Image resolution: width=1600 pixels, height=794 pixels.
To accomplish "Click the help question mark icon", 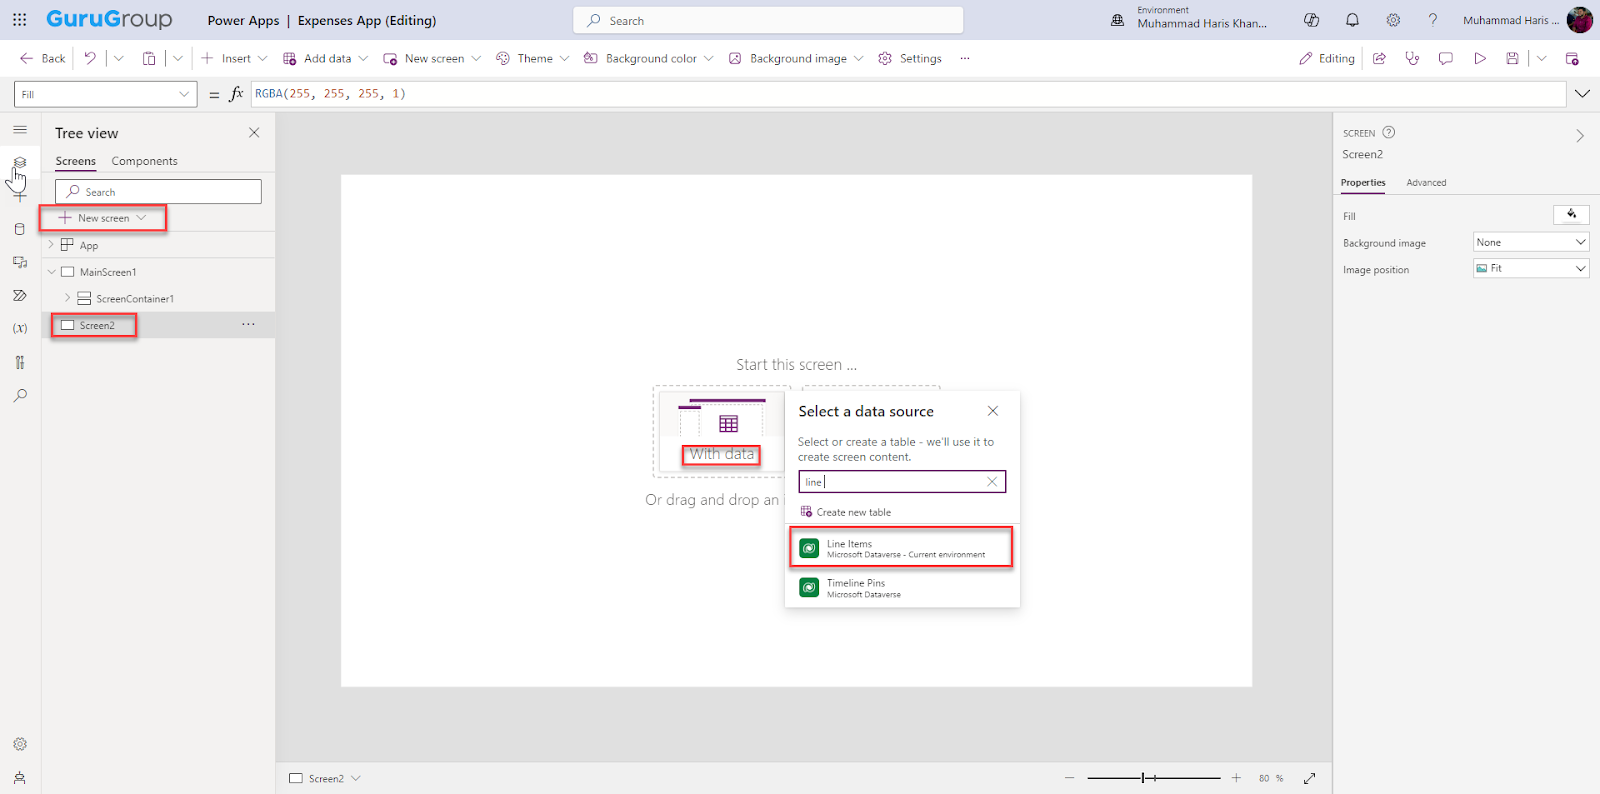I will [x=1432, y=20].
